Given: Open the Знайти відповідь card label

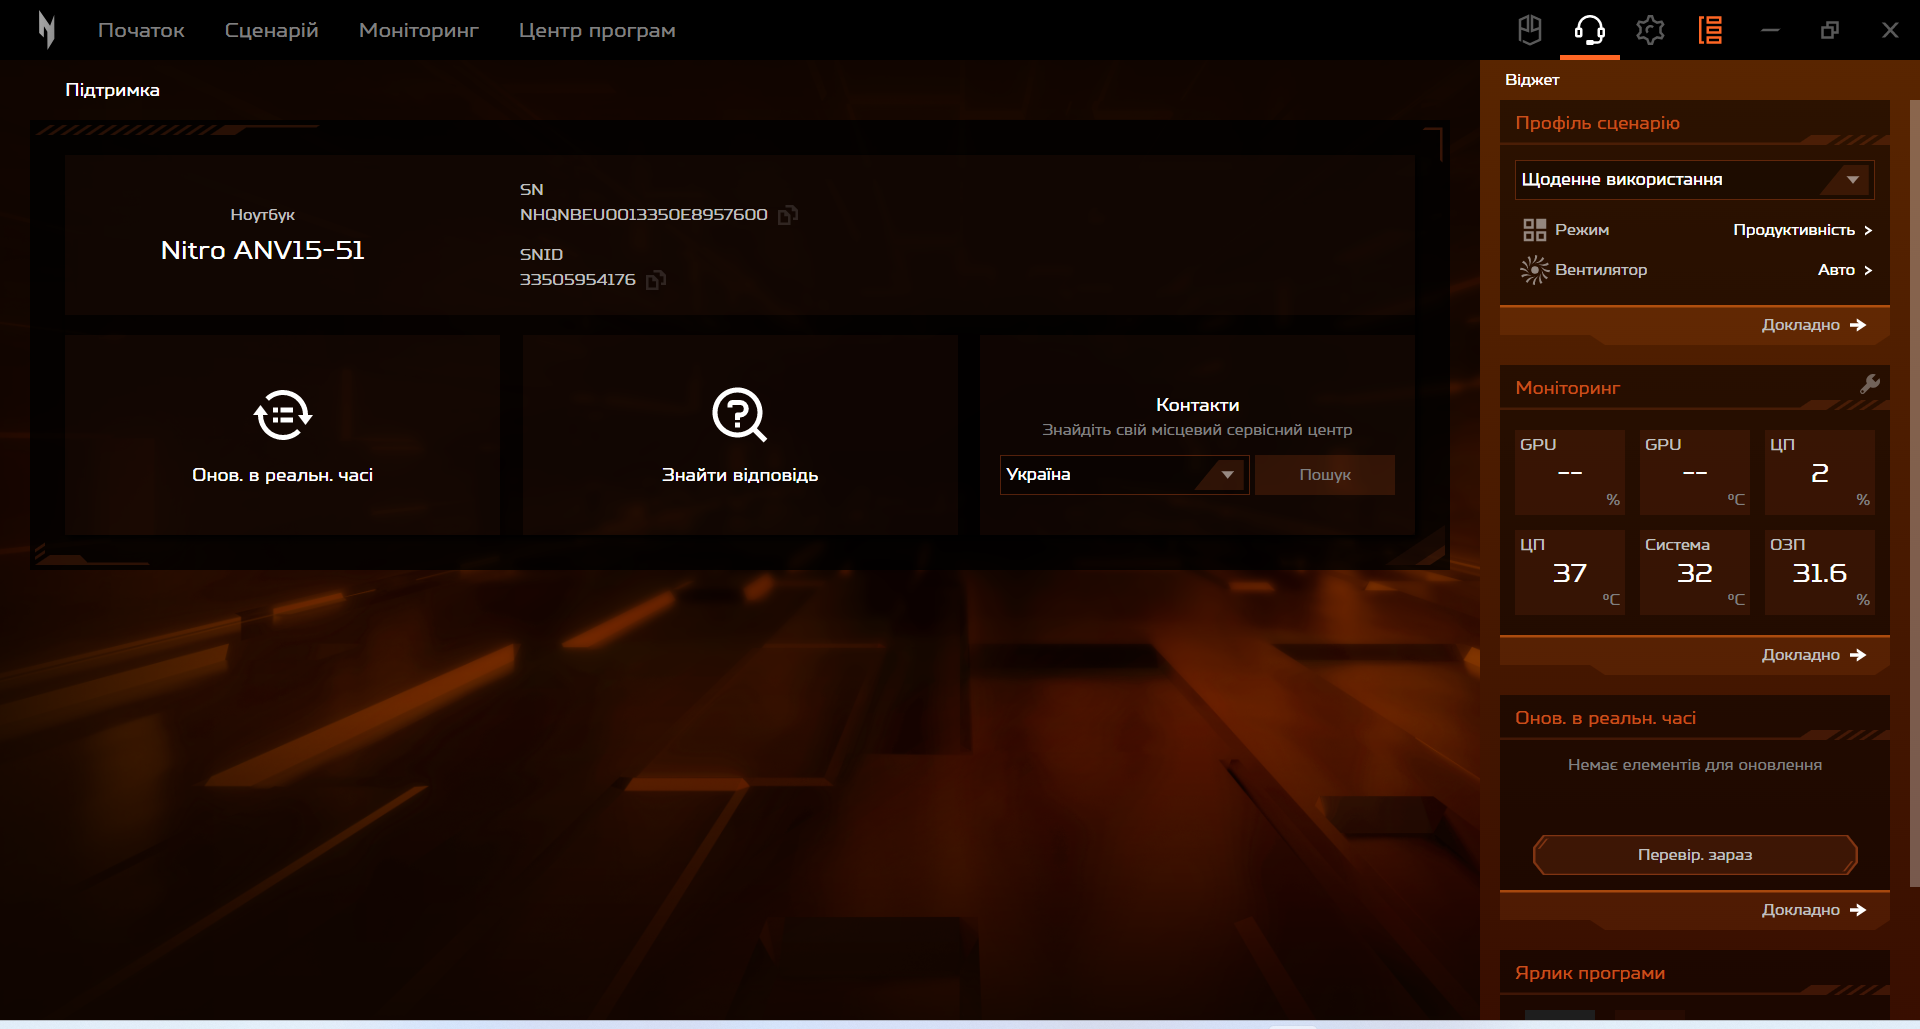Looking at the screenshot, I should [740, 475].
